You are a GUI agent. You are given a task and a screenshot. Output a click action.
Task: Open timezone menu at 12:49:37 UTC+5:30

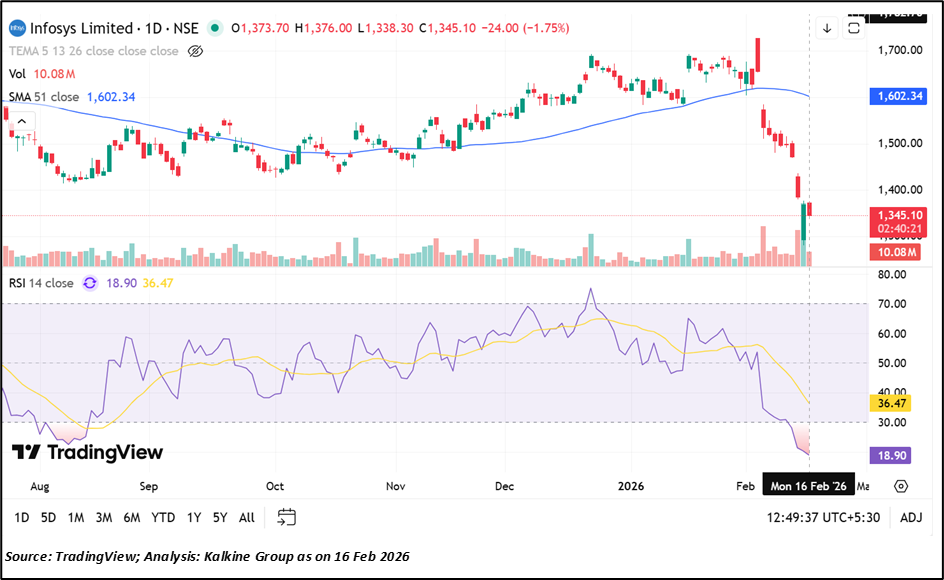click(x=823, y=517)
